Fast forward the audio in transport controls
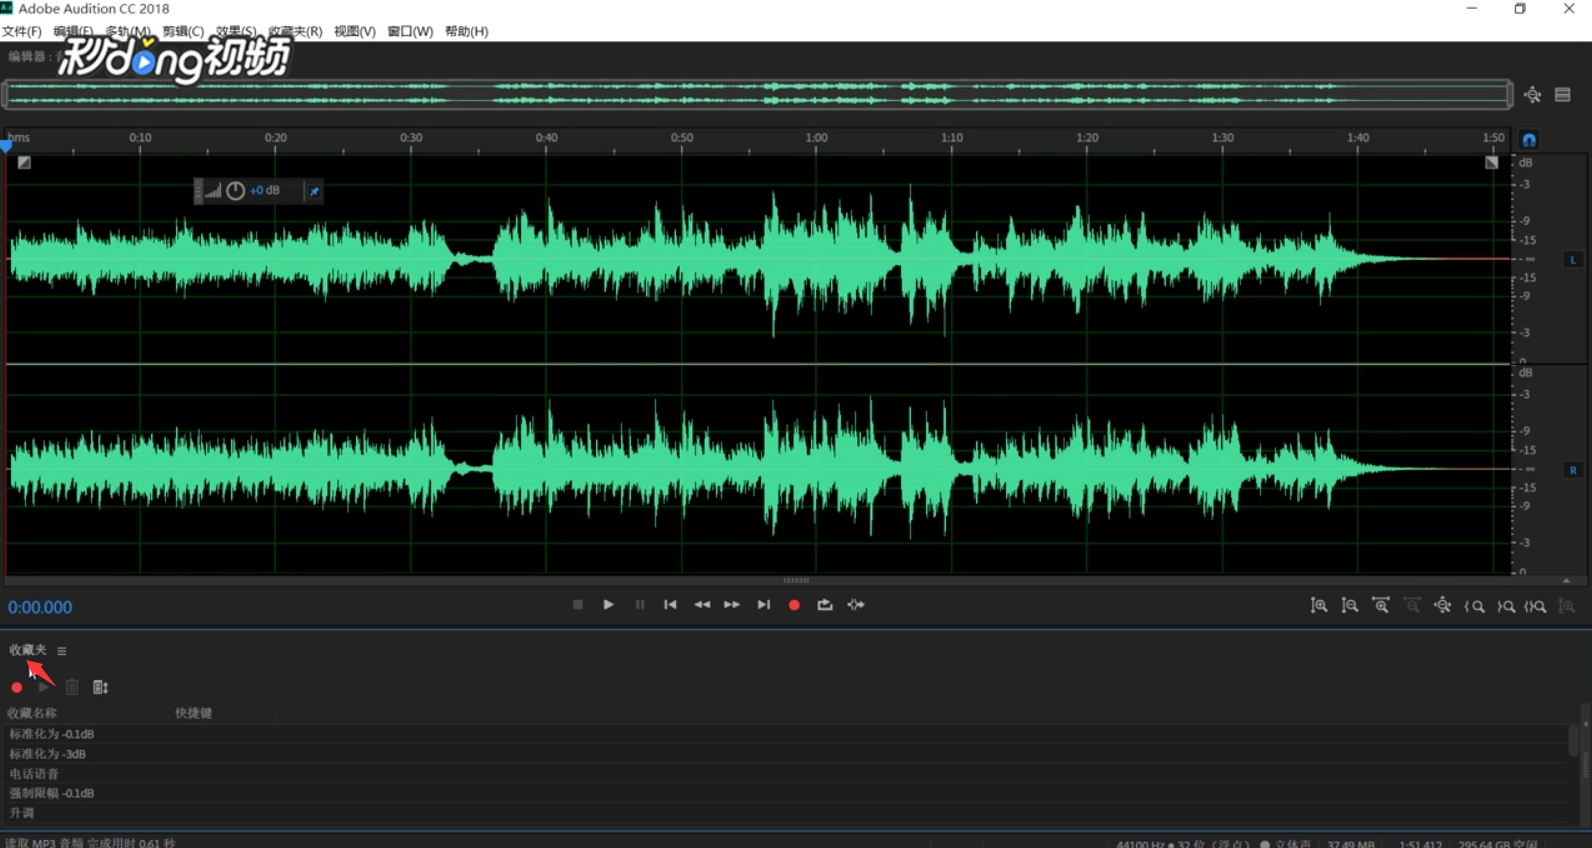This screenshot has width=1592, height=848. [x=732, y=605]
